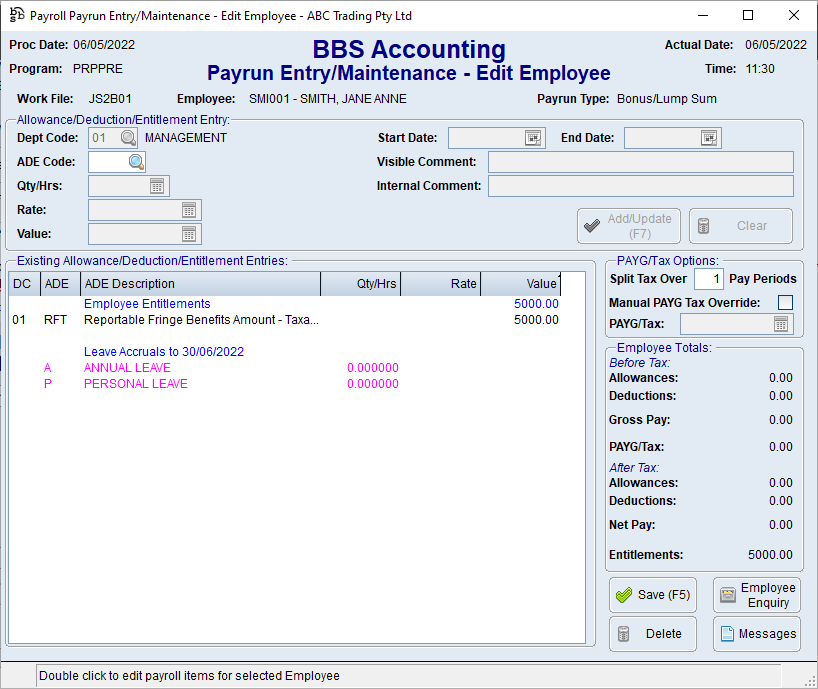Open the Start Date calendar picker

point(533,138)
